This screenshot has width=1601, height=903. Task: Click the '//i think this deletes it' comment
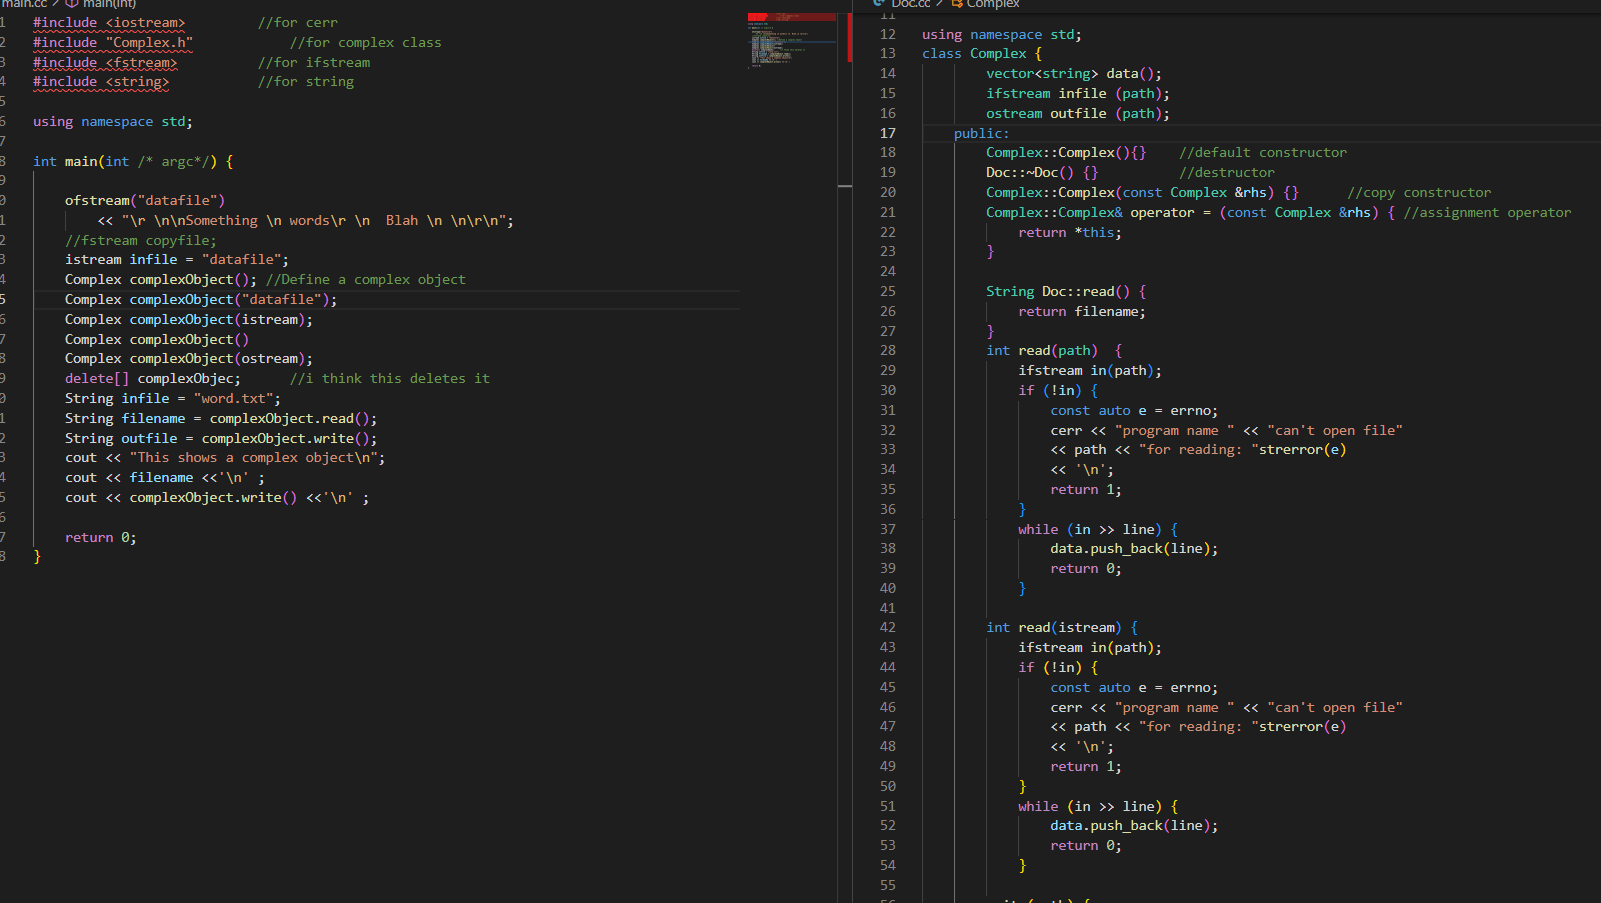coord(390,379)
